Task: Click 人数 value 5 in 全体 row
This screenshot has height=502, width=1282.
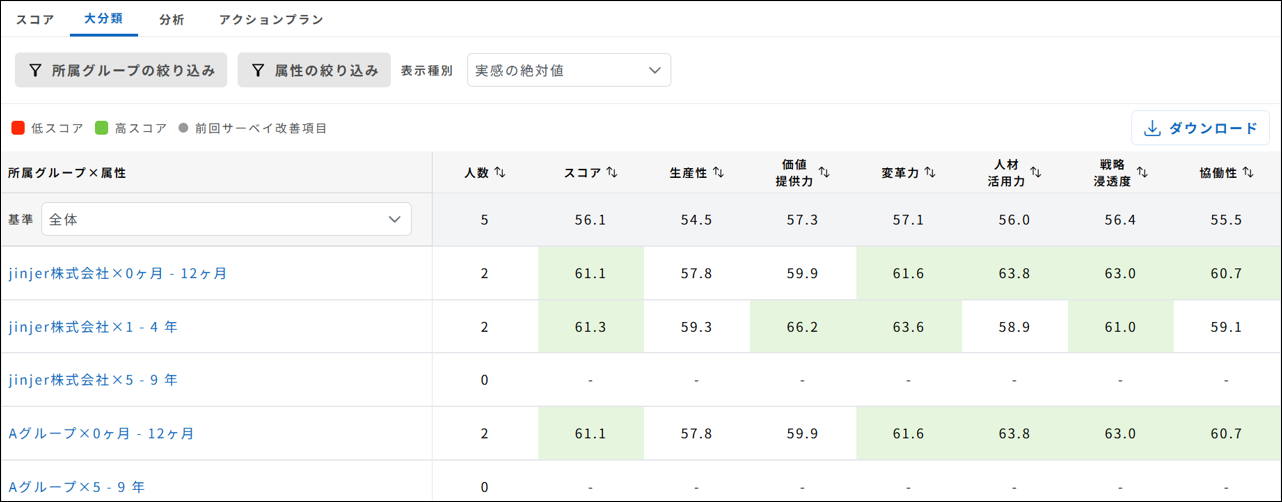Action: [x=484, y=220]
